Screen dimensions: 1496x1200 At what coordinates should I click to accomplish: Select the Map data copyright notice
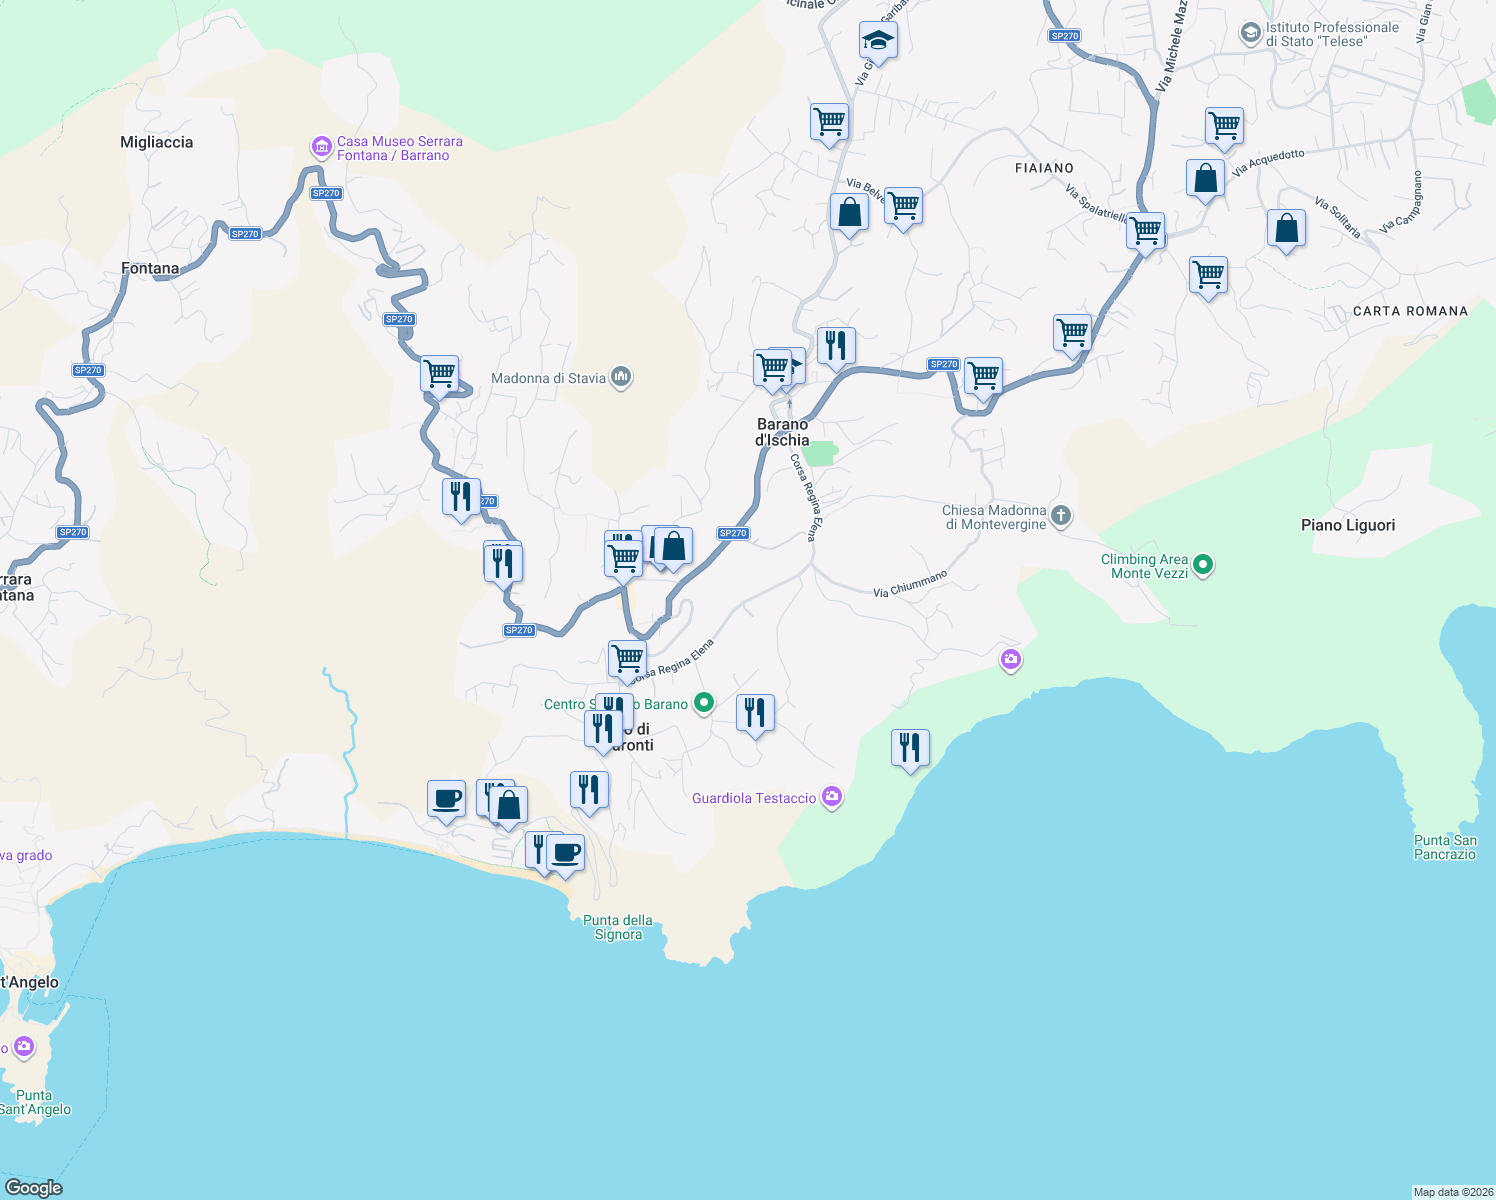[1442, 1191]
